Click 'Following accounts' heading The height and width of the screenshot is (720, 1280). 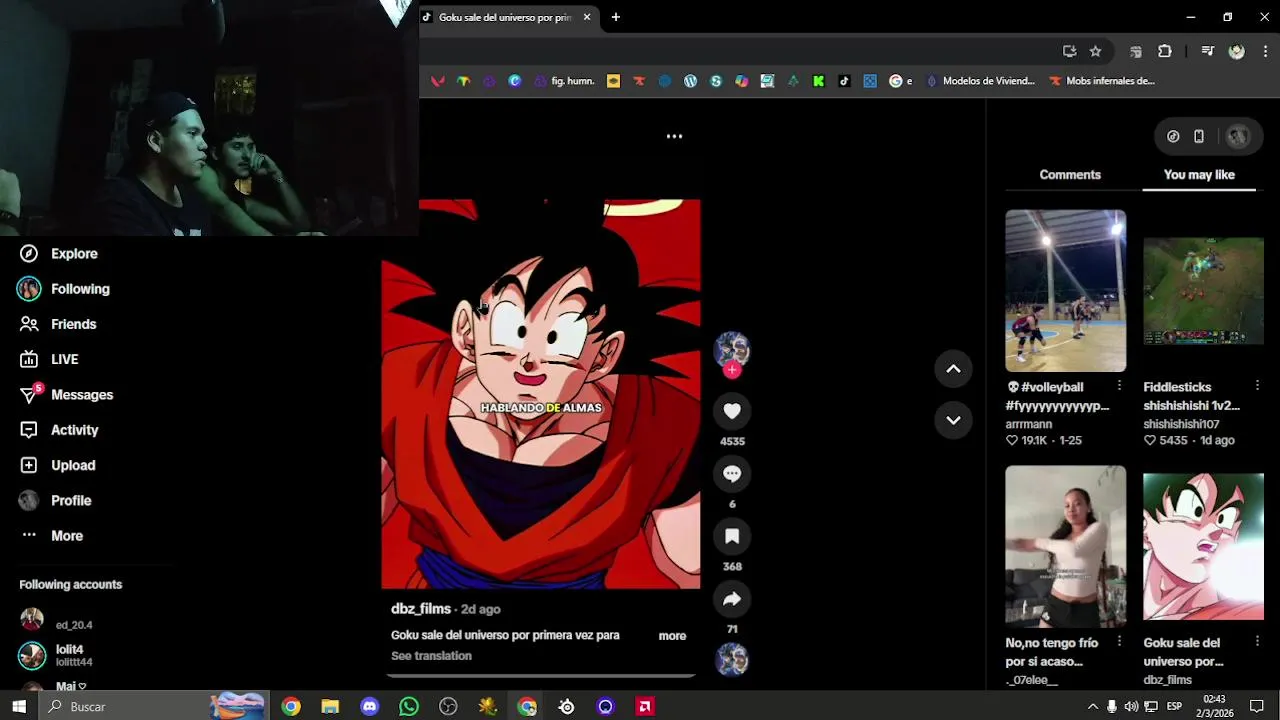point(70,585)
